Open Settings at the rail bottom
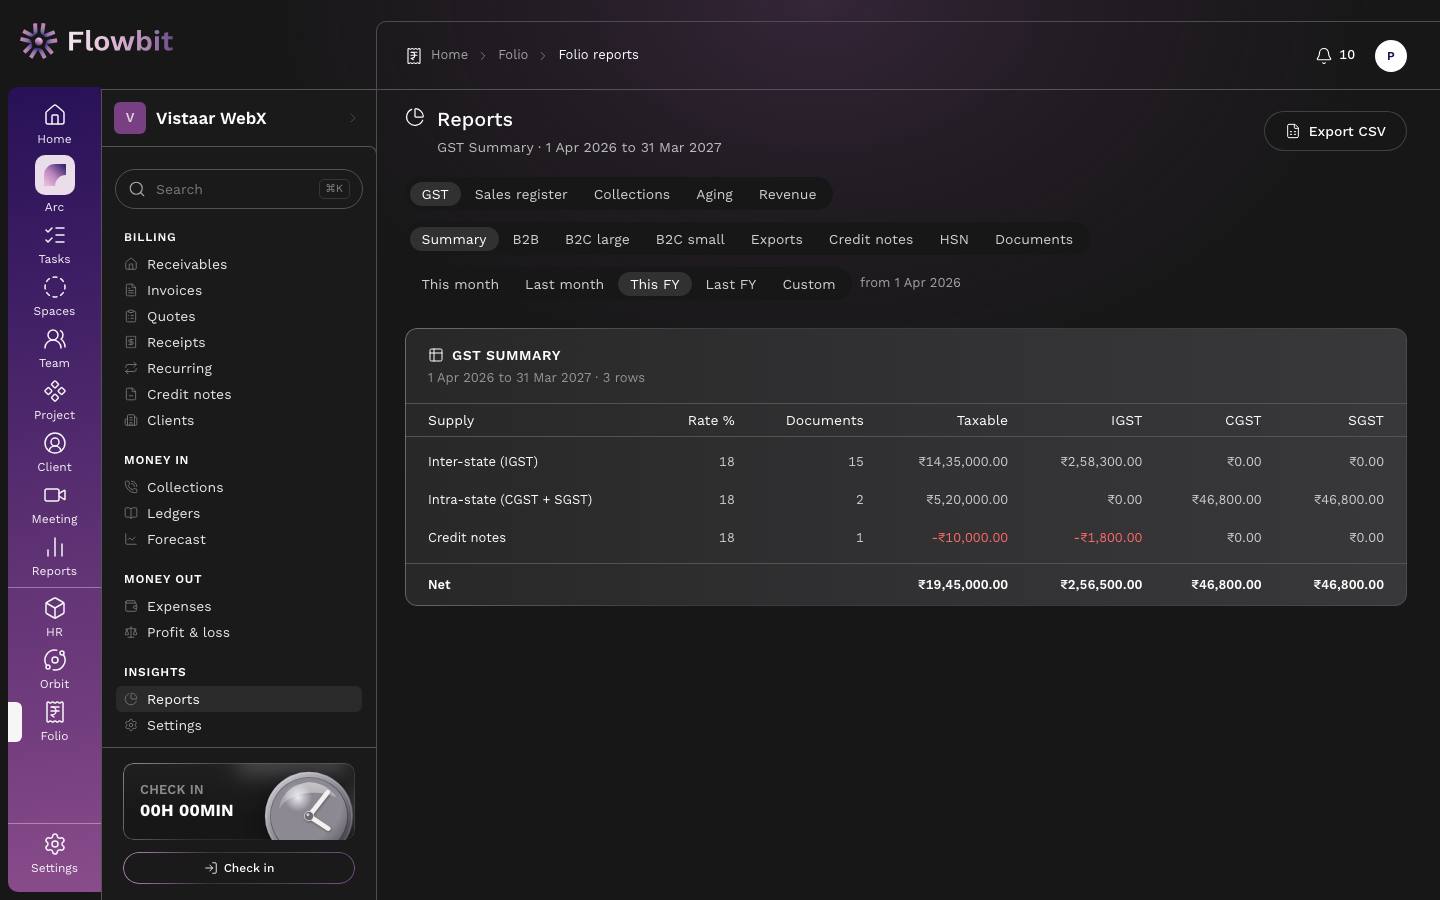1440x900 pixels. 54,854
